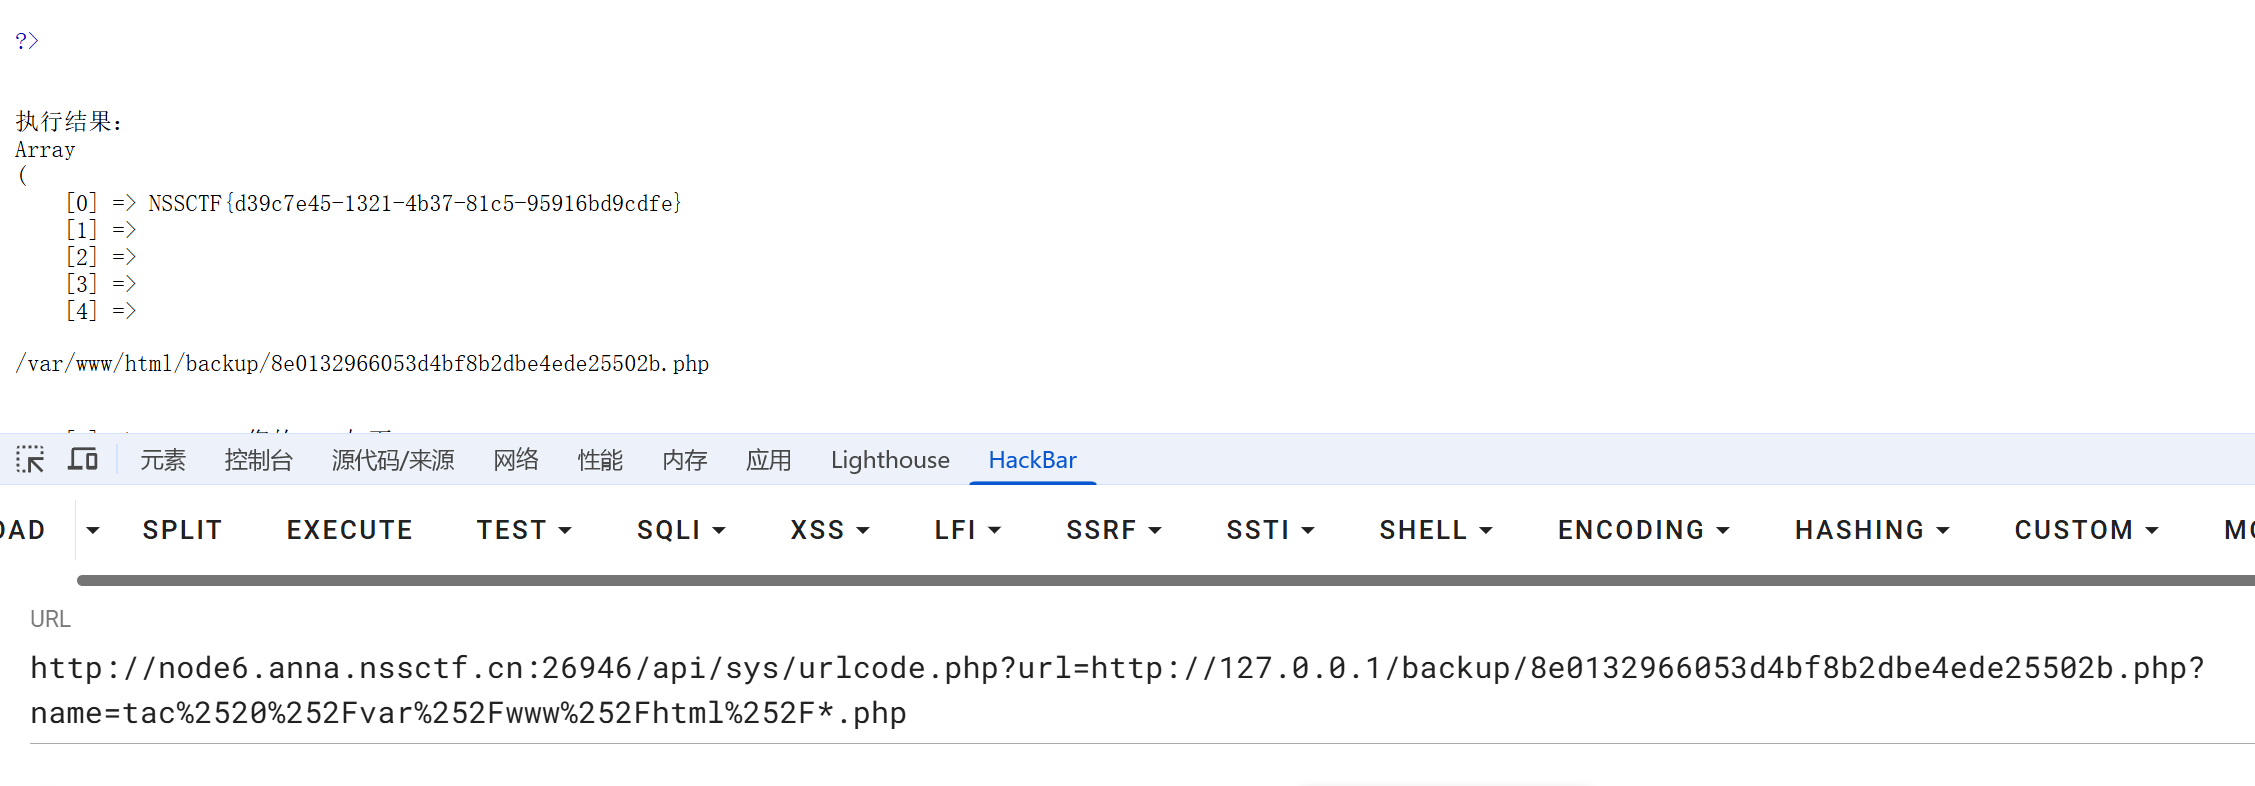Switch to the 网络 tab

[x=516, y=460]
